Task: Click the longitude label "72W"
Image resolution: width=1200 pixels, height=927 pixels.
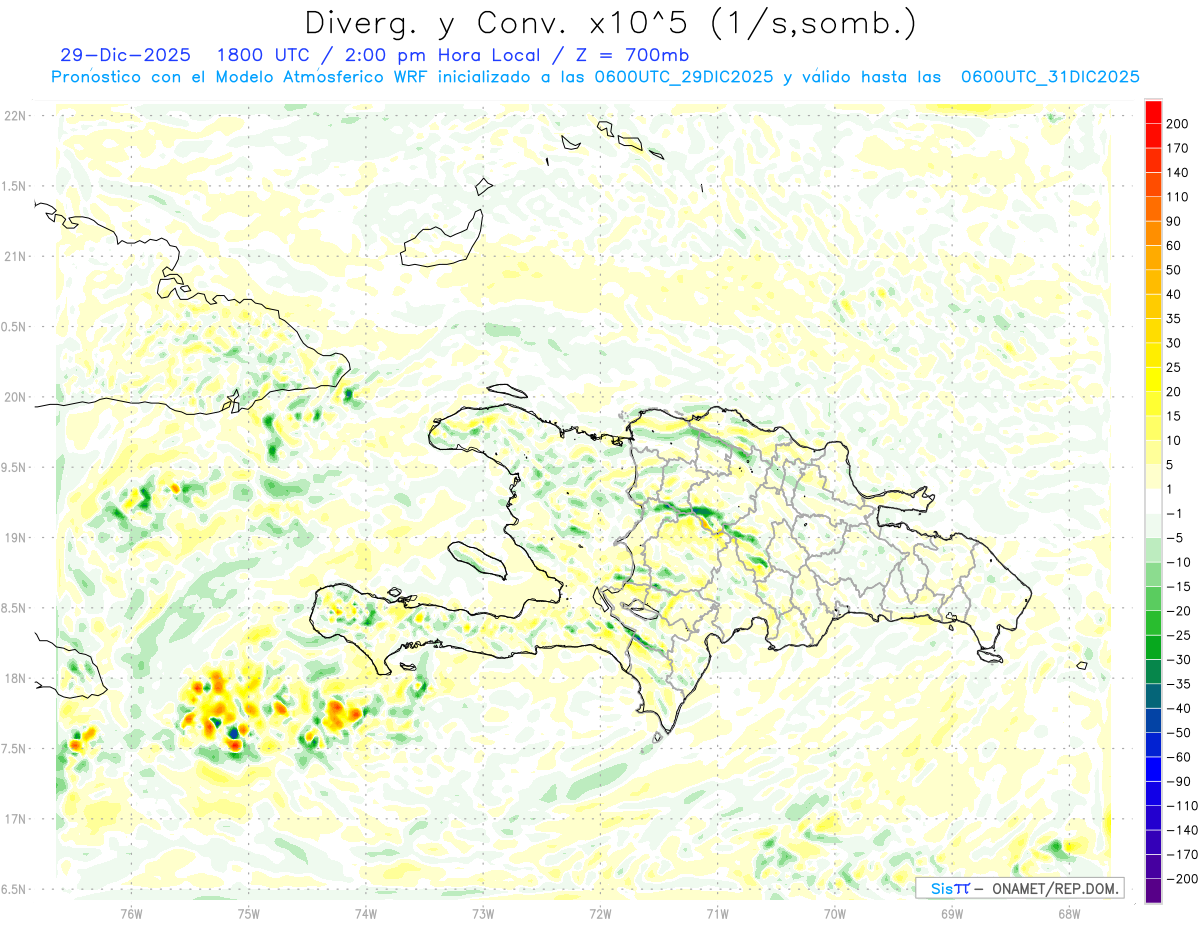Action: pos(600,914)
